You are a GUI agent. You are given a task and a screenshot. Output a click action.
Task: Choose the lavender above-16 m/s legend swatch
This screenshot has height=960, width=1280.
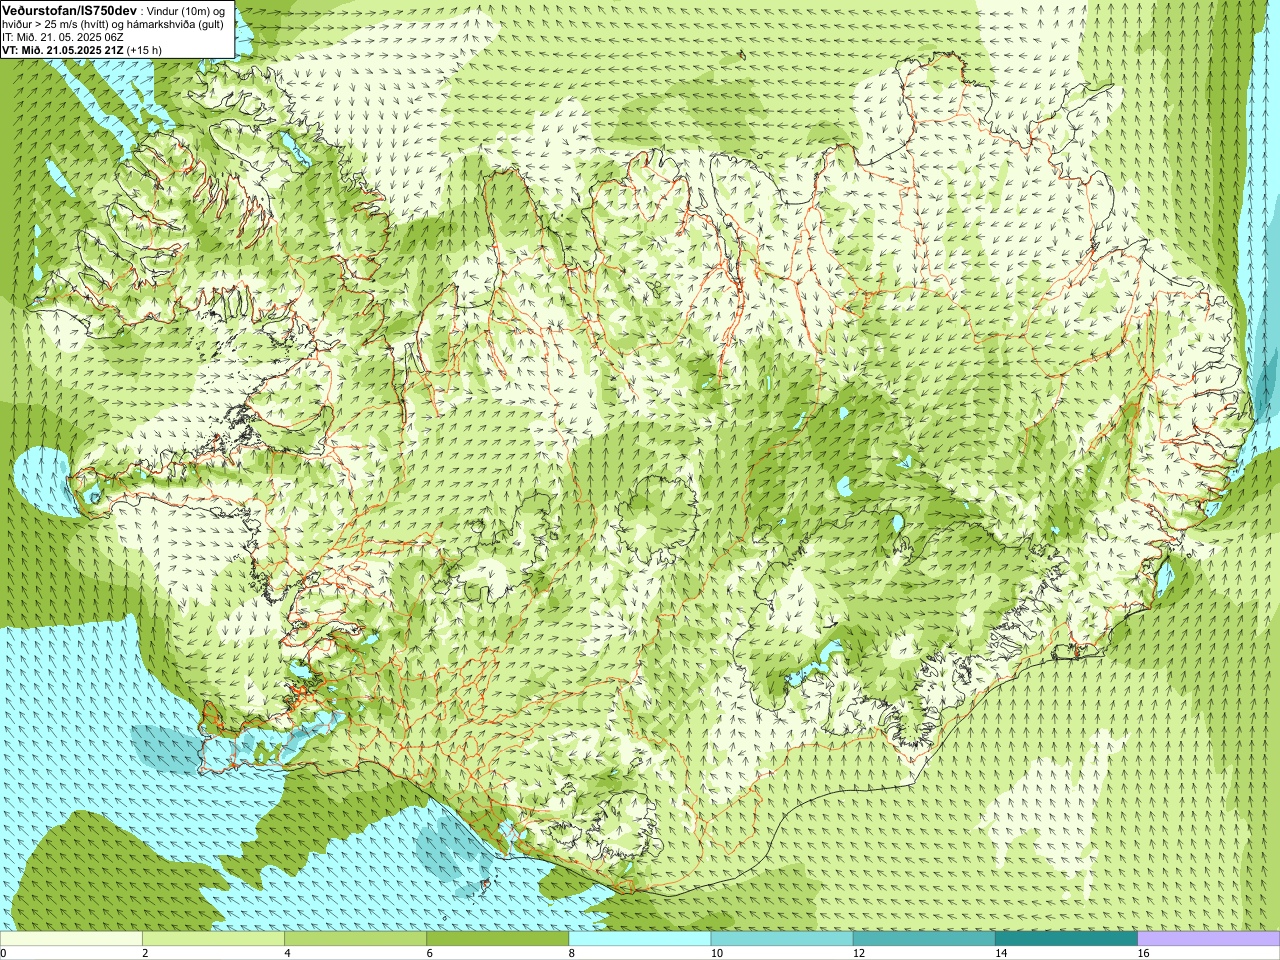pyautogui.click(x=1208, y=939)
